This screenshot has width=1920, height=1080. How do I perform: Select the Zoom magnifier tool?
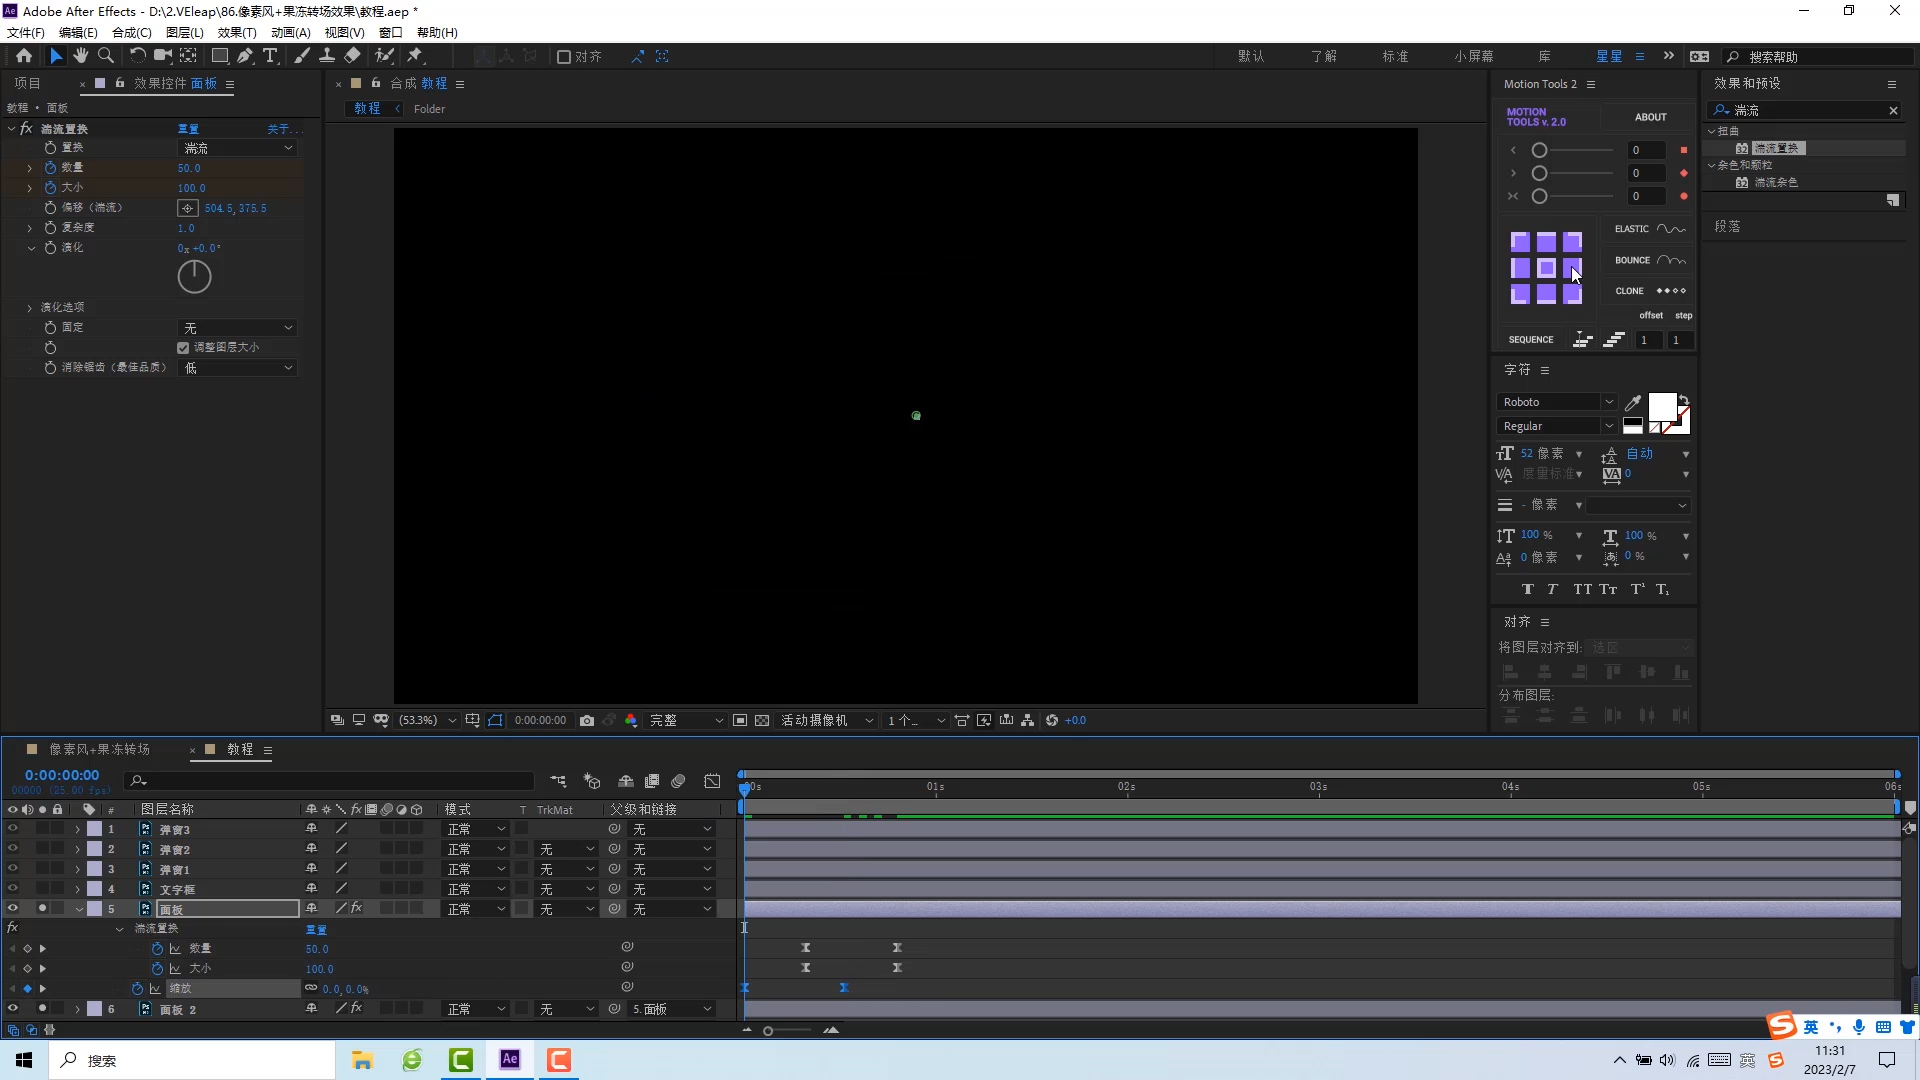(x=106, y=56)
